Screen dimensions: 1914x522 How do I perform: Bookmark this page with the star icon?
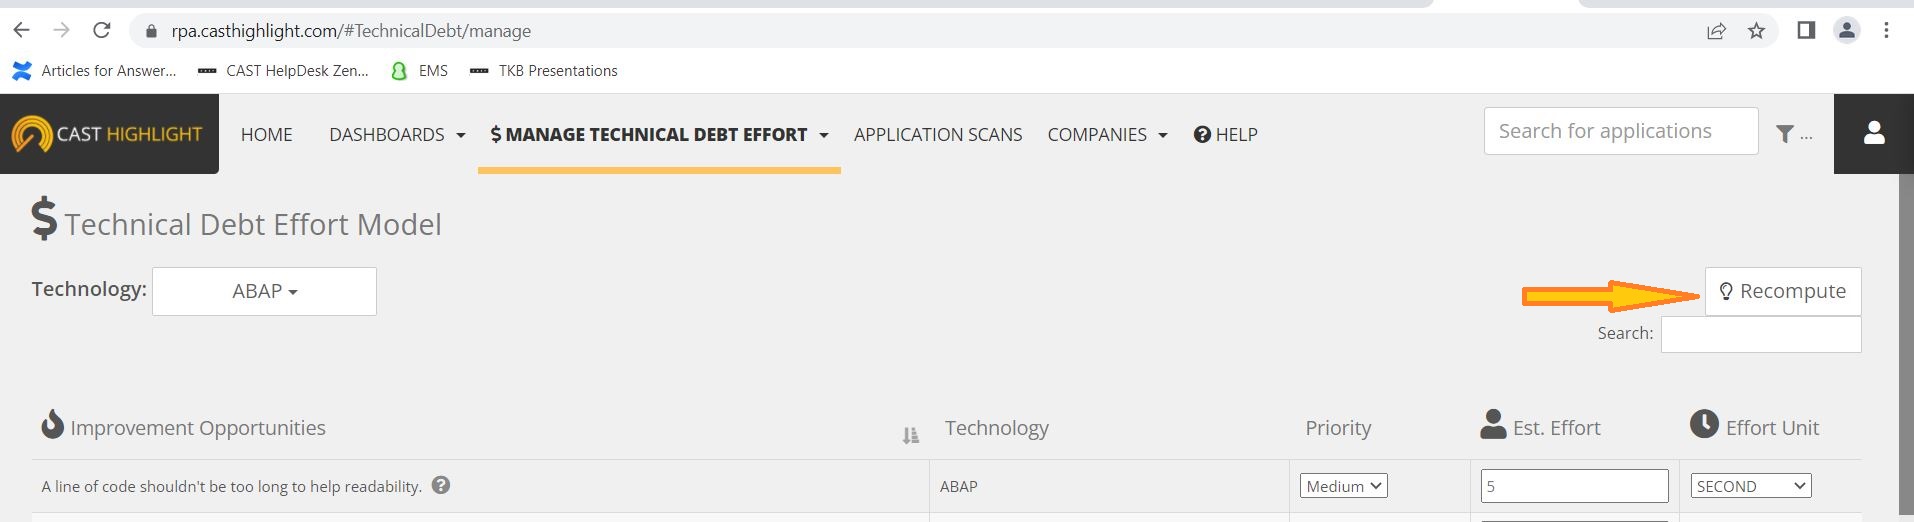[1756, 31]
